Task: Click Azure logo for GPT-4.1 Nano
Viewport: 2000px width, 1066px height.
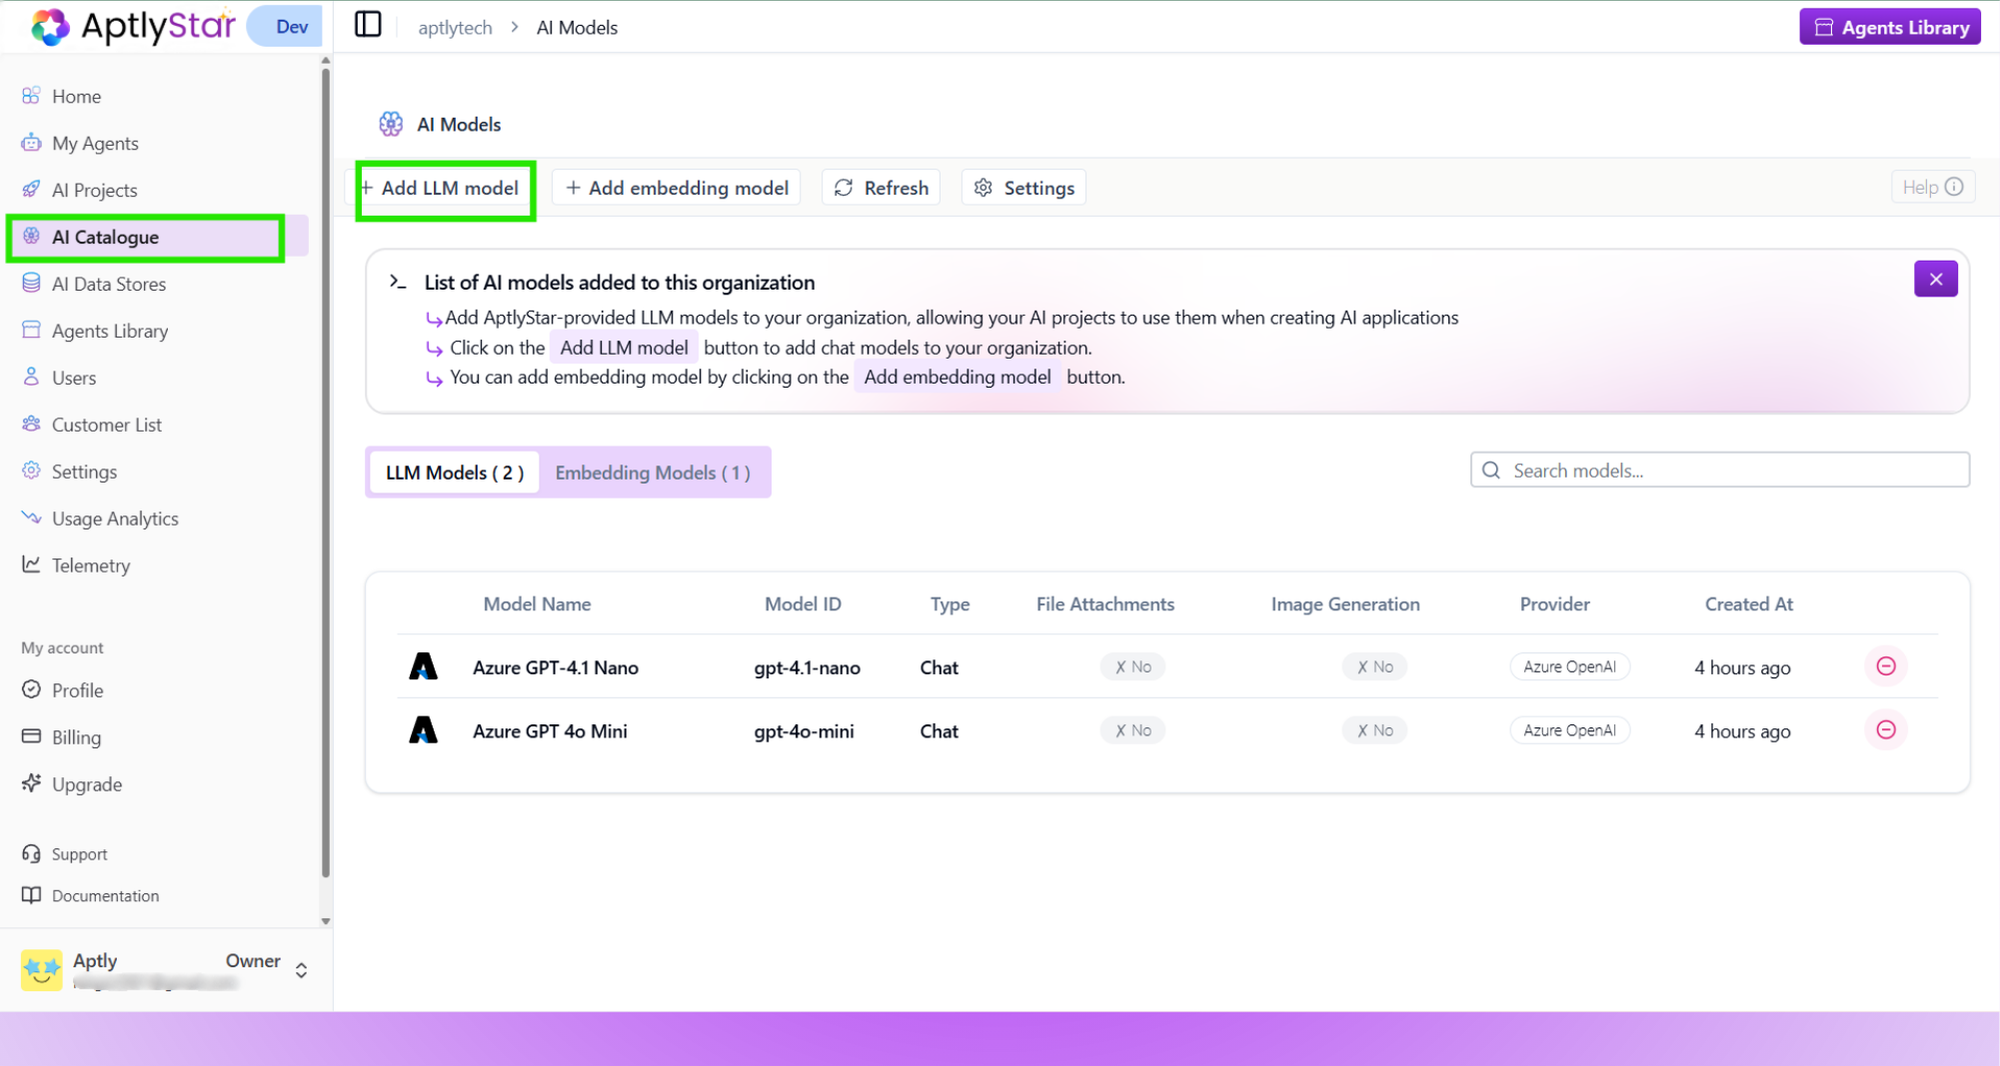Action: [423, 667]
